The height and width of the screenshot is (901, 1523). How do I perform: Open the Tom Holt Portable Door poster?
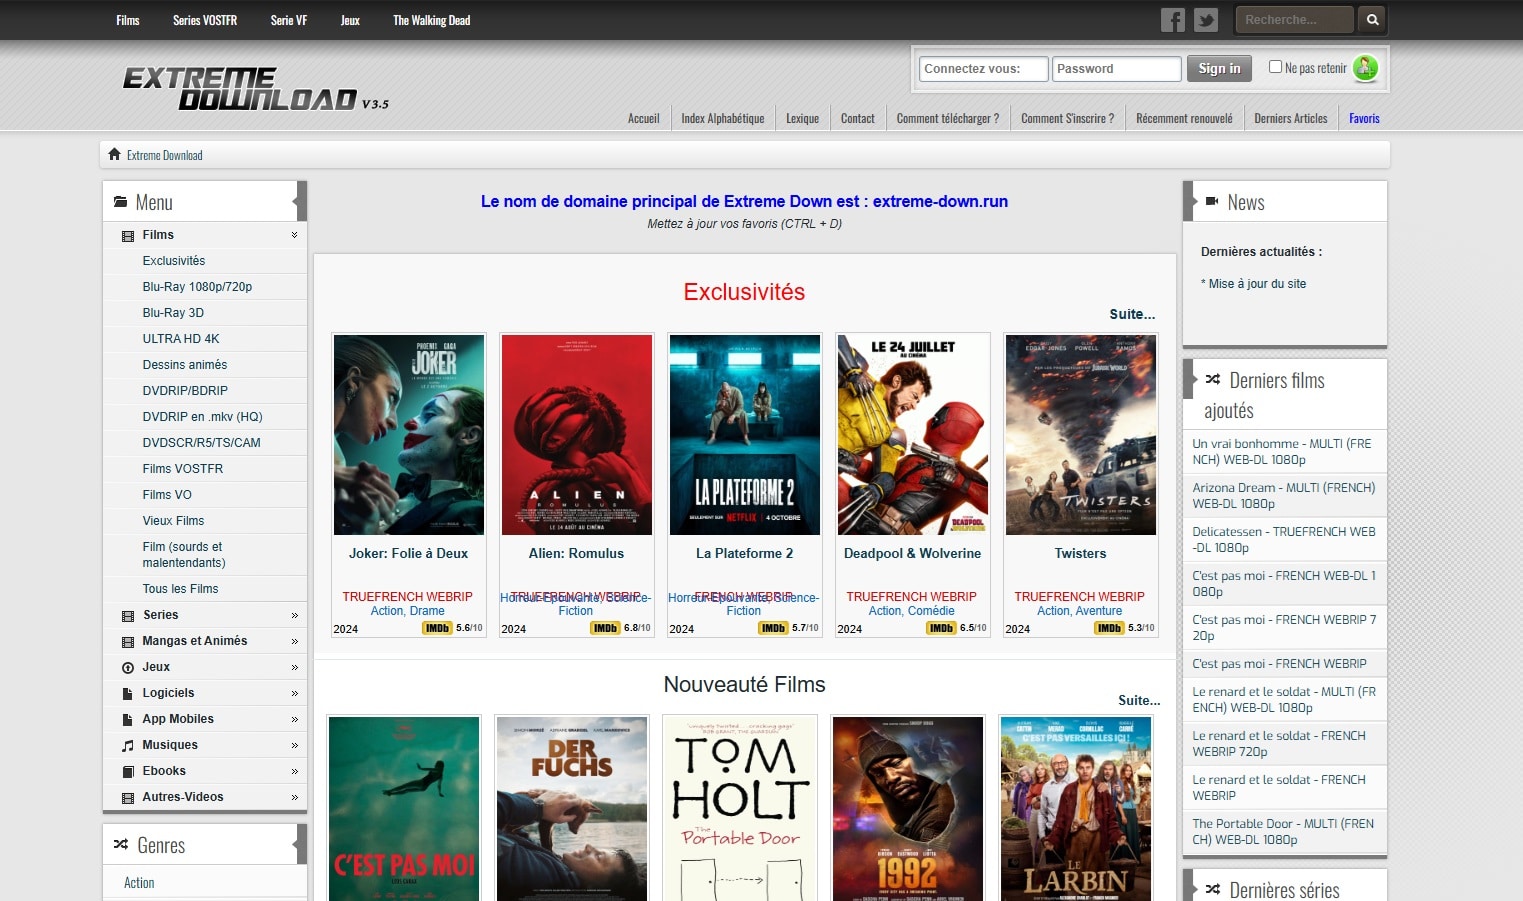click(740, 809)
